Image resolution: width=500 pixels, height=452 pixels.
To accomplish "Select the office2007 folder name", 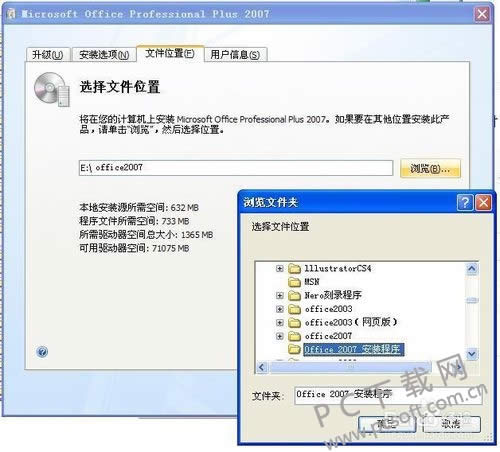I will click(328, 336).
